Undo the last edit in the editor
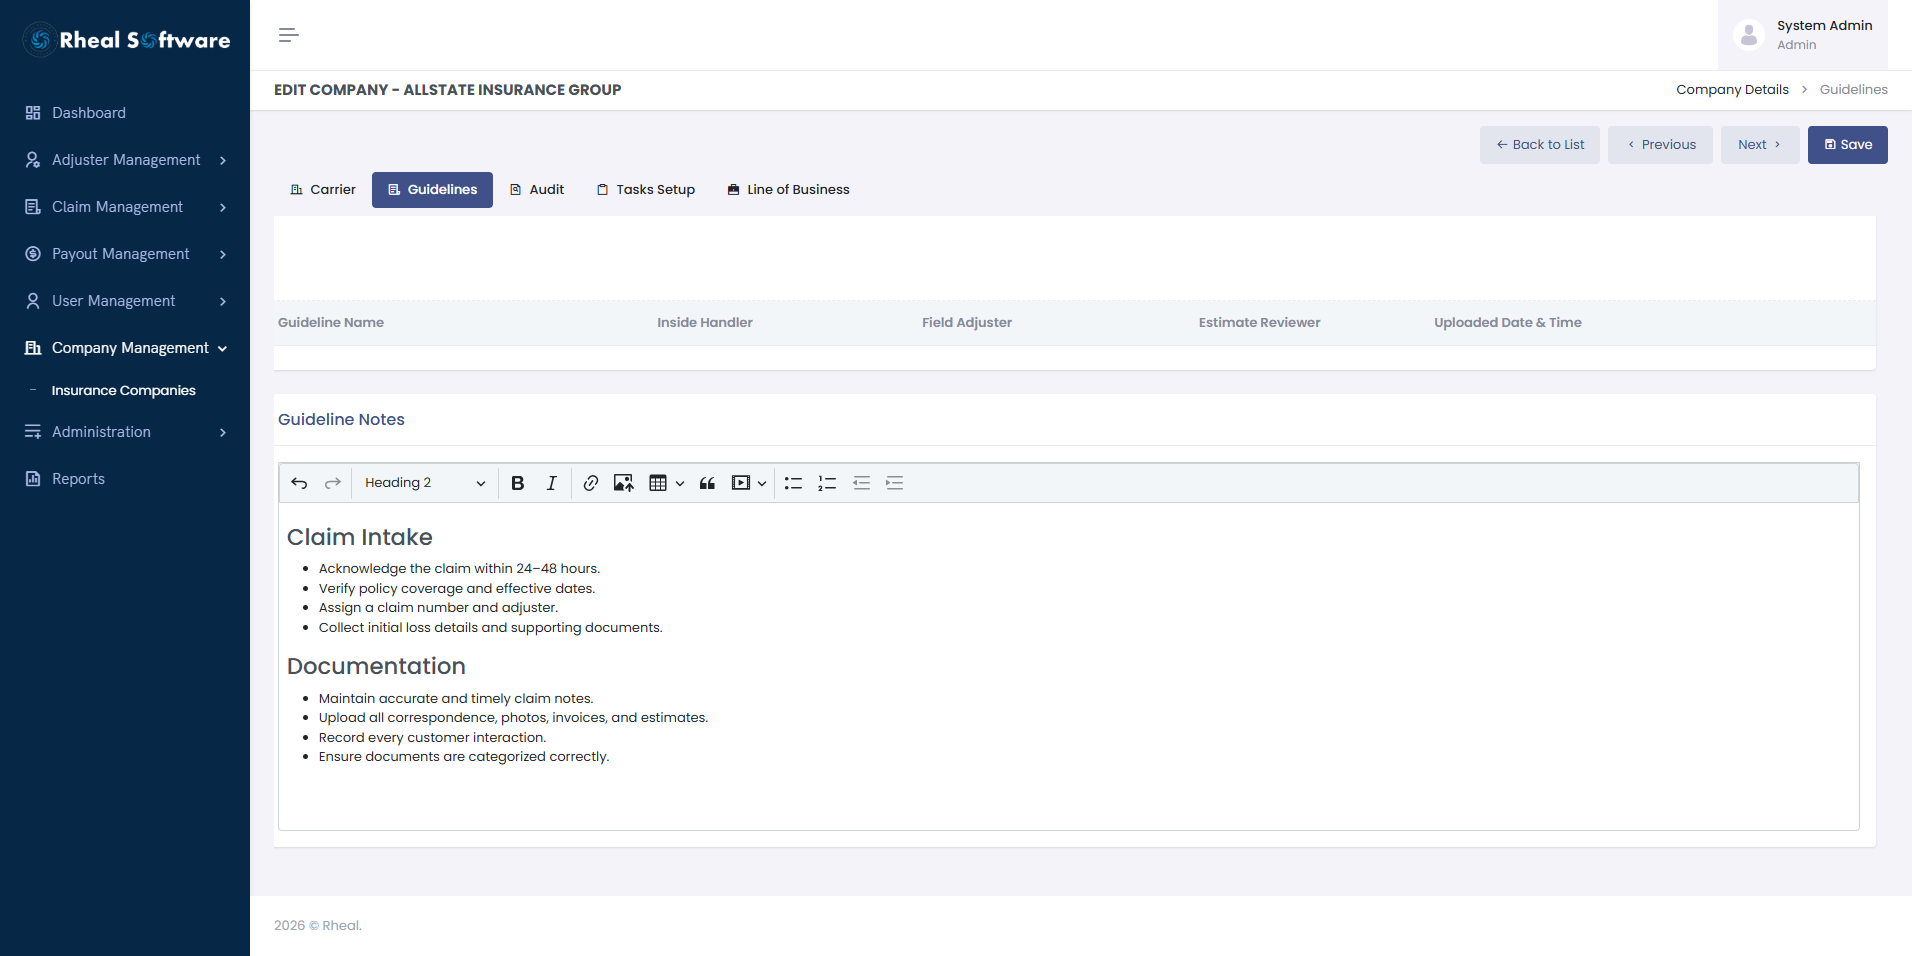Viewport: 1912px width, 956px height. point(299,483)
